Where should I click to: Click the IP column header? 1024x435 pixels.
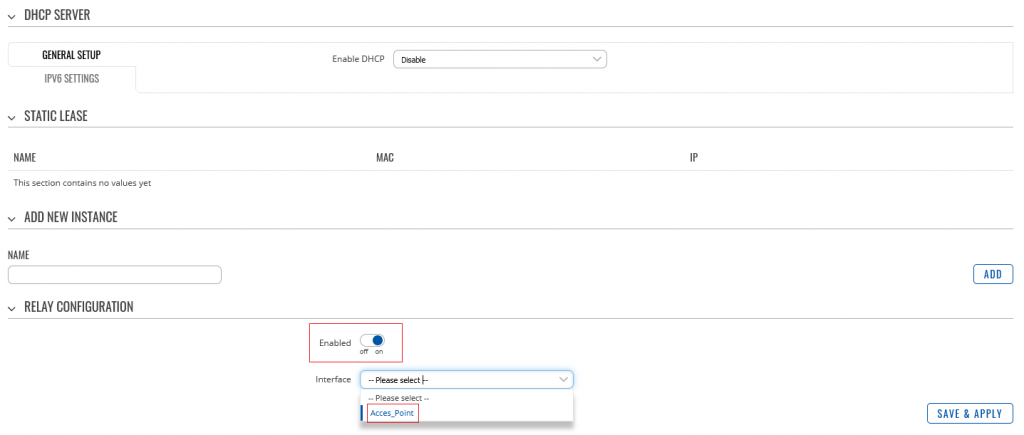coord(693,158)
